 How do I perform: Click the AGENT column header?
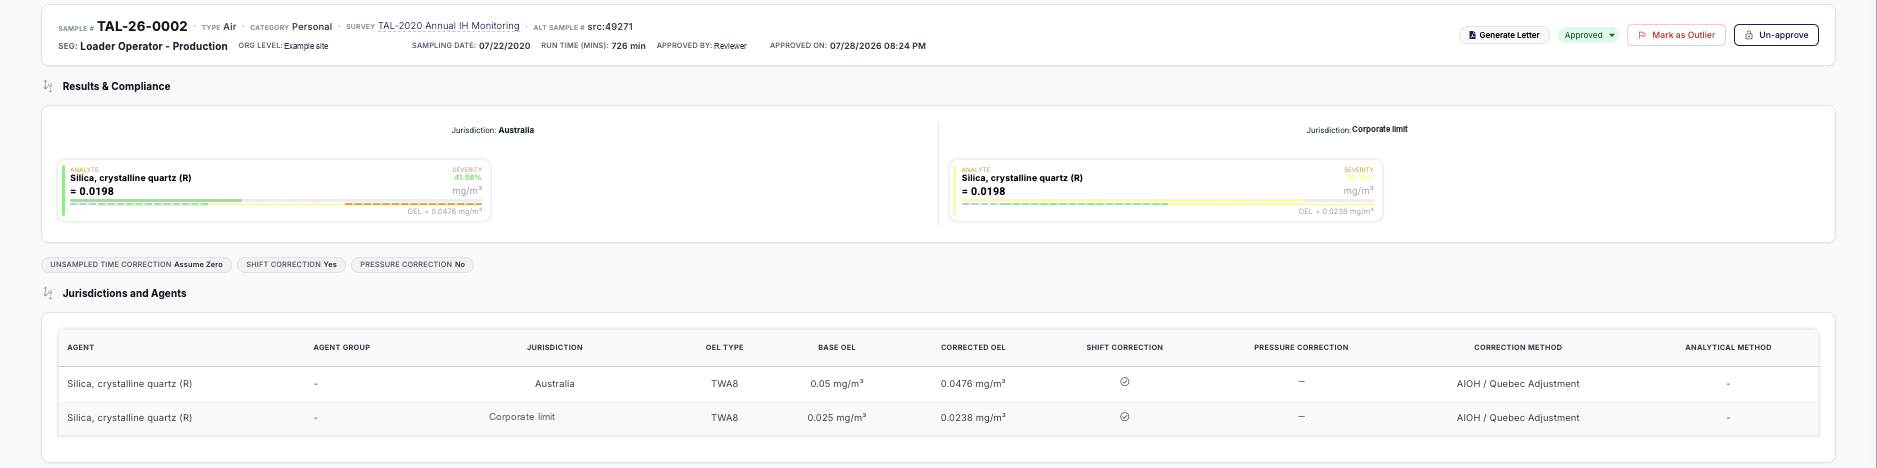click(81, 347)
